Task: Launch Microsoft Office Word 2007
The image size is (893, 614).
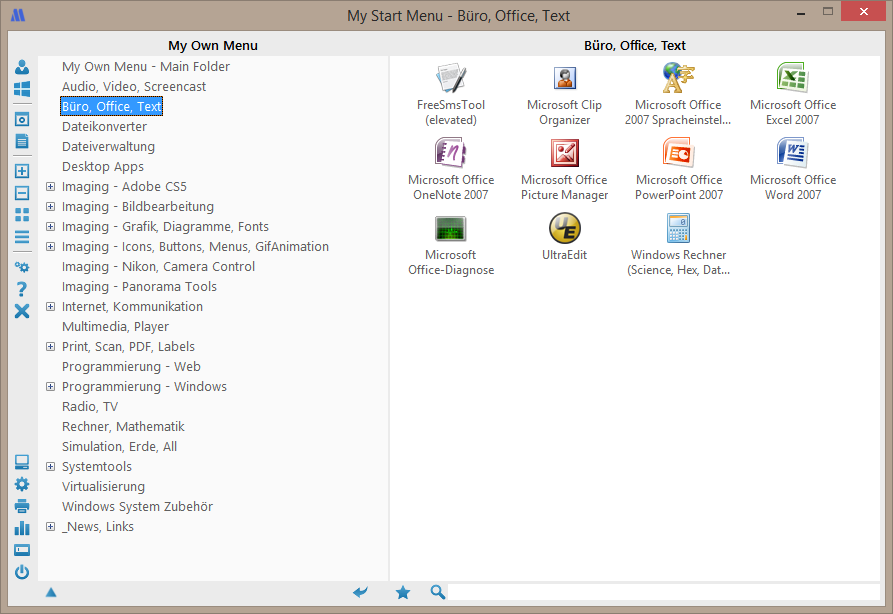Action: (793, 169)
